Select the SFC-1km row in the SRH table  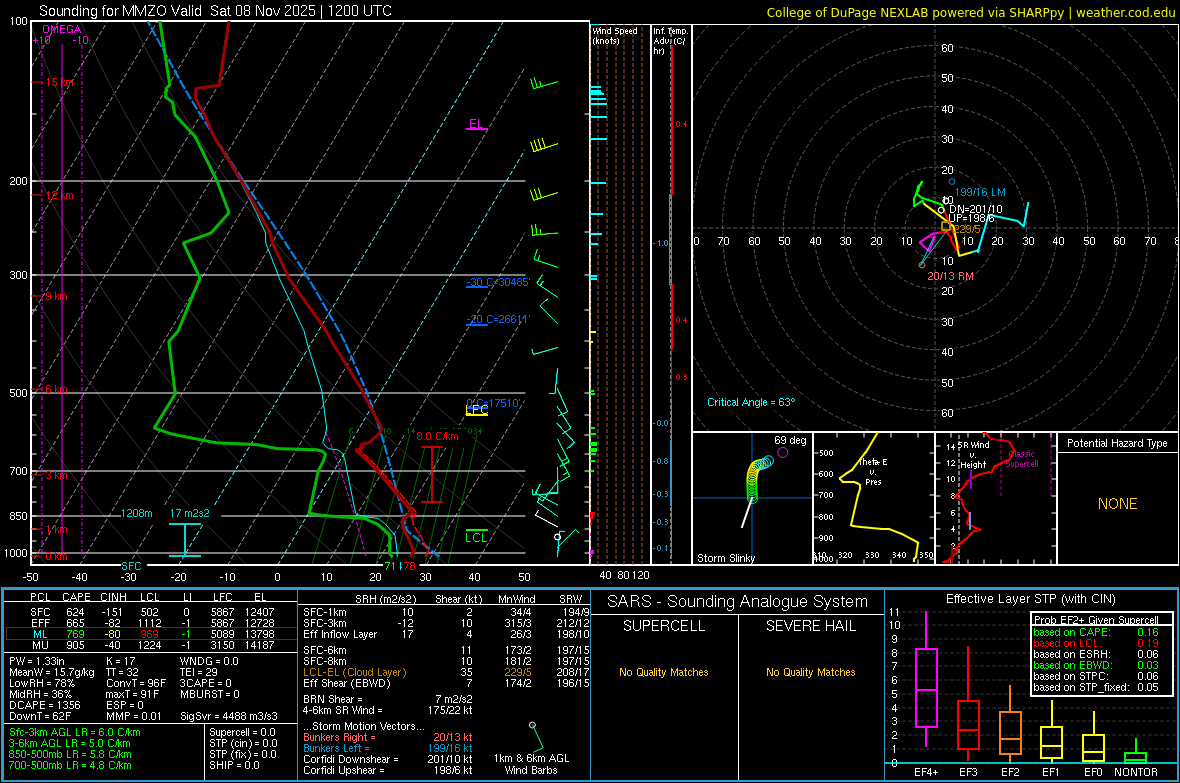coord(446,612)
